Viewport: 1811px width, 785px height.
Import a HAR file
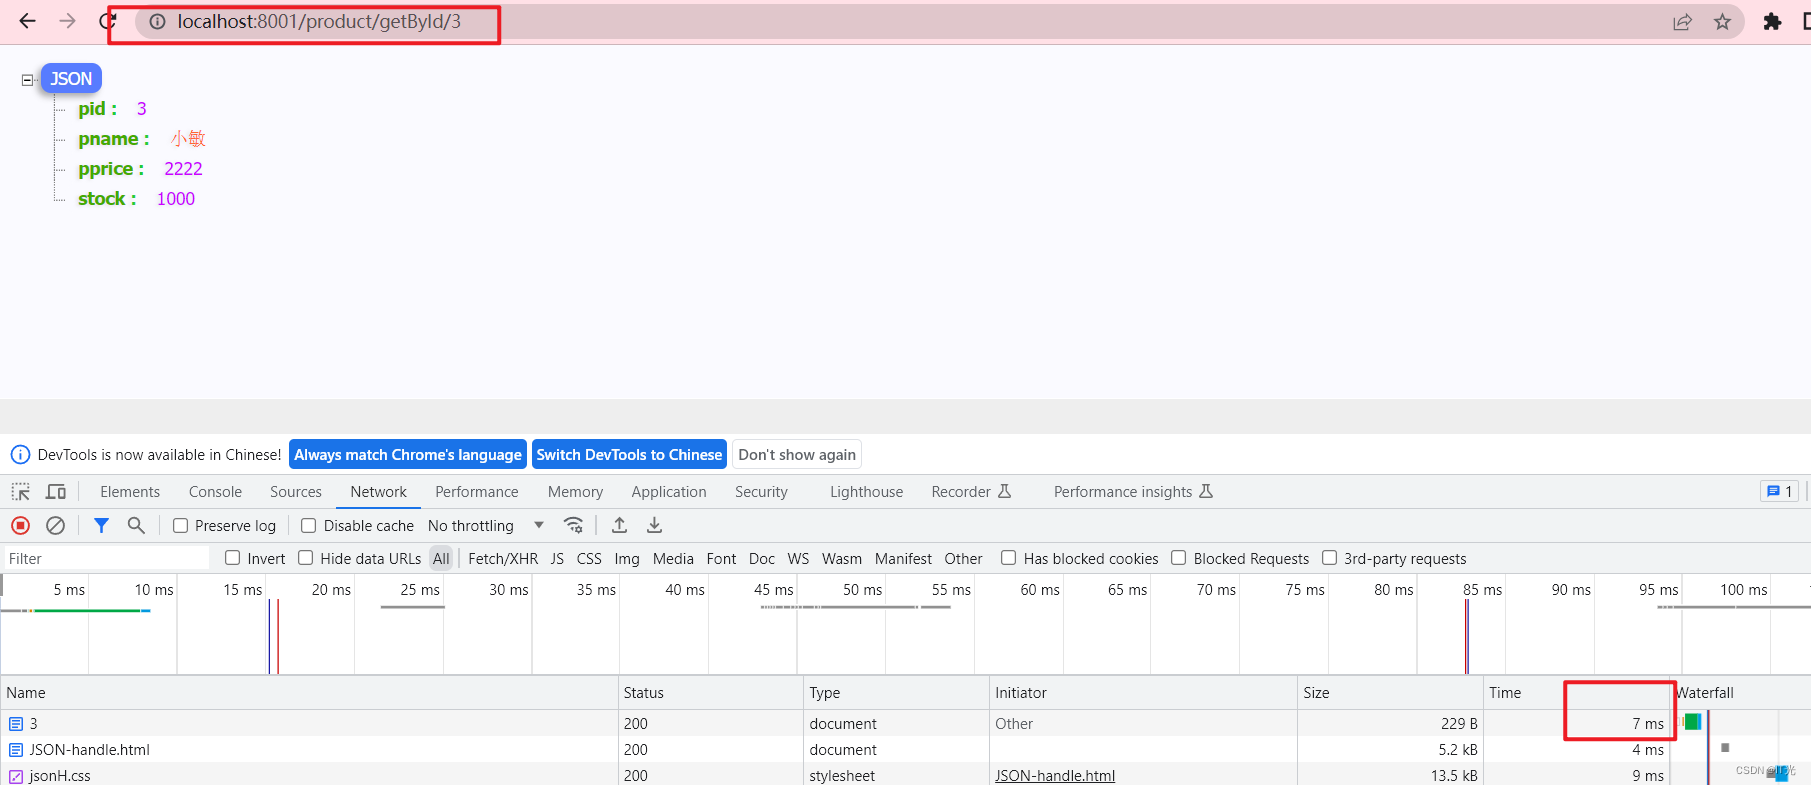pyautogui.click(x=620, y=526)
